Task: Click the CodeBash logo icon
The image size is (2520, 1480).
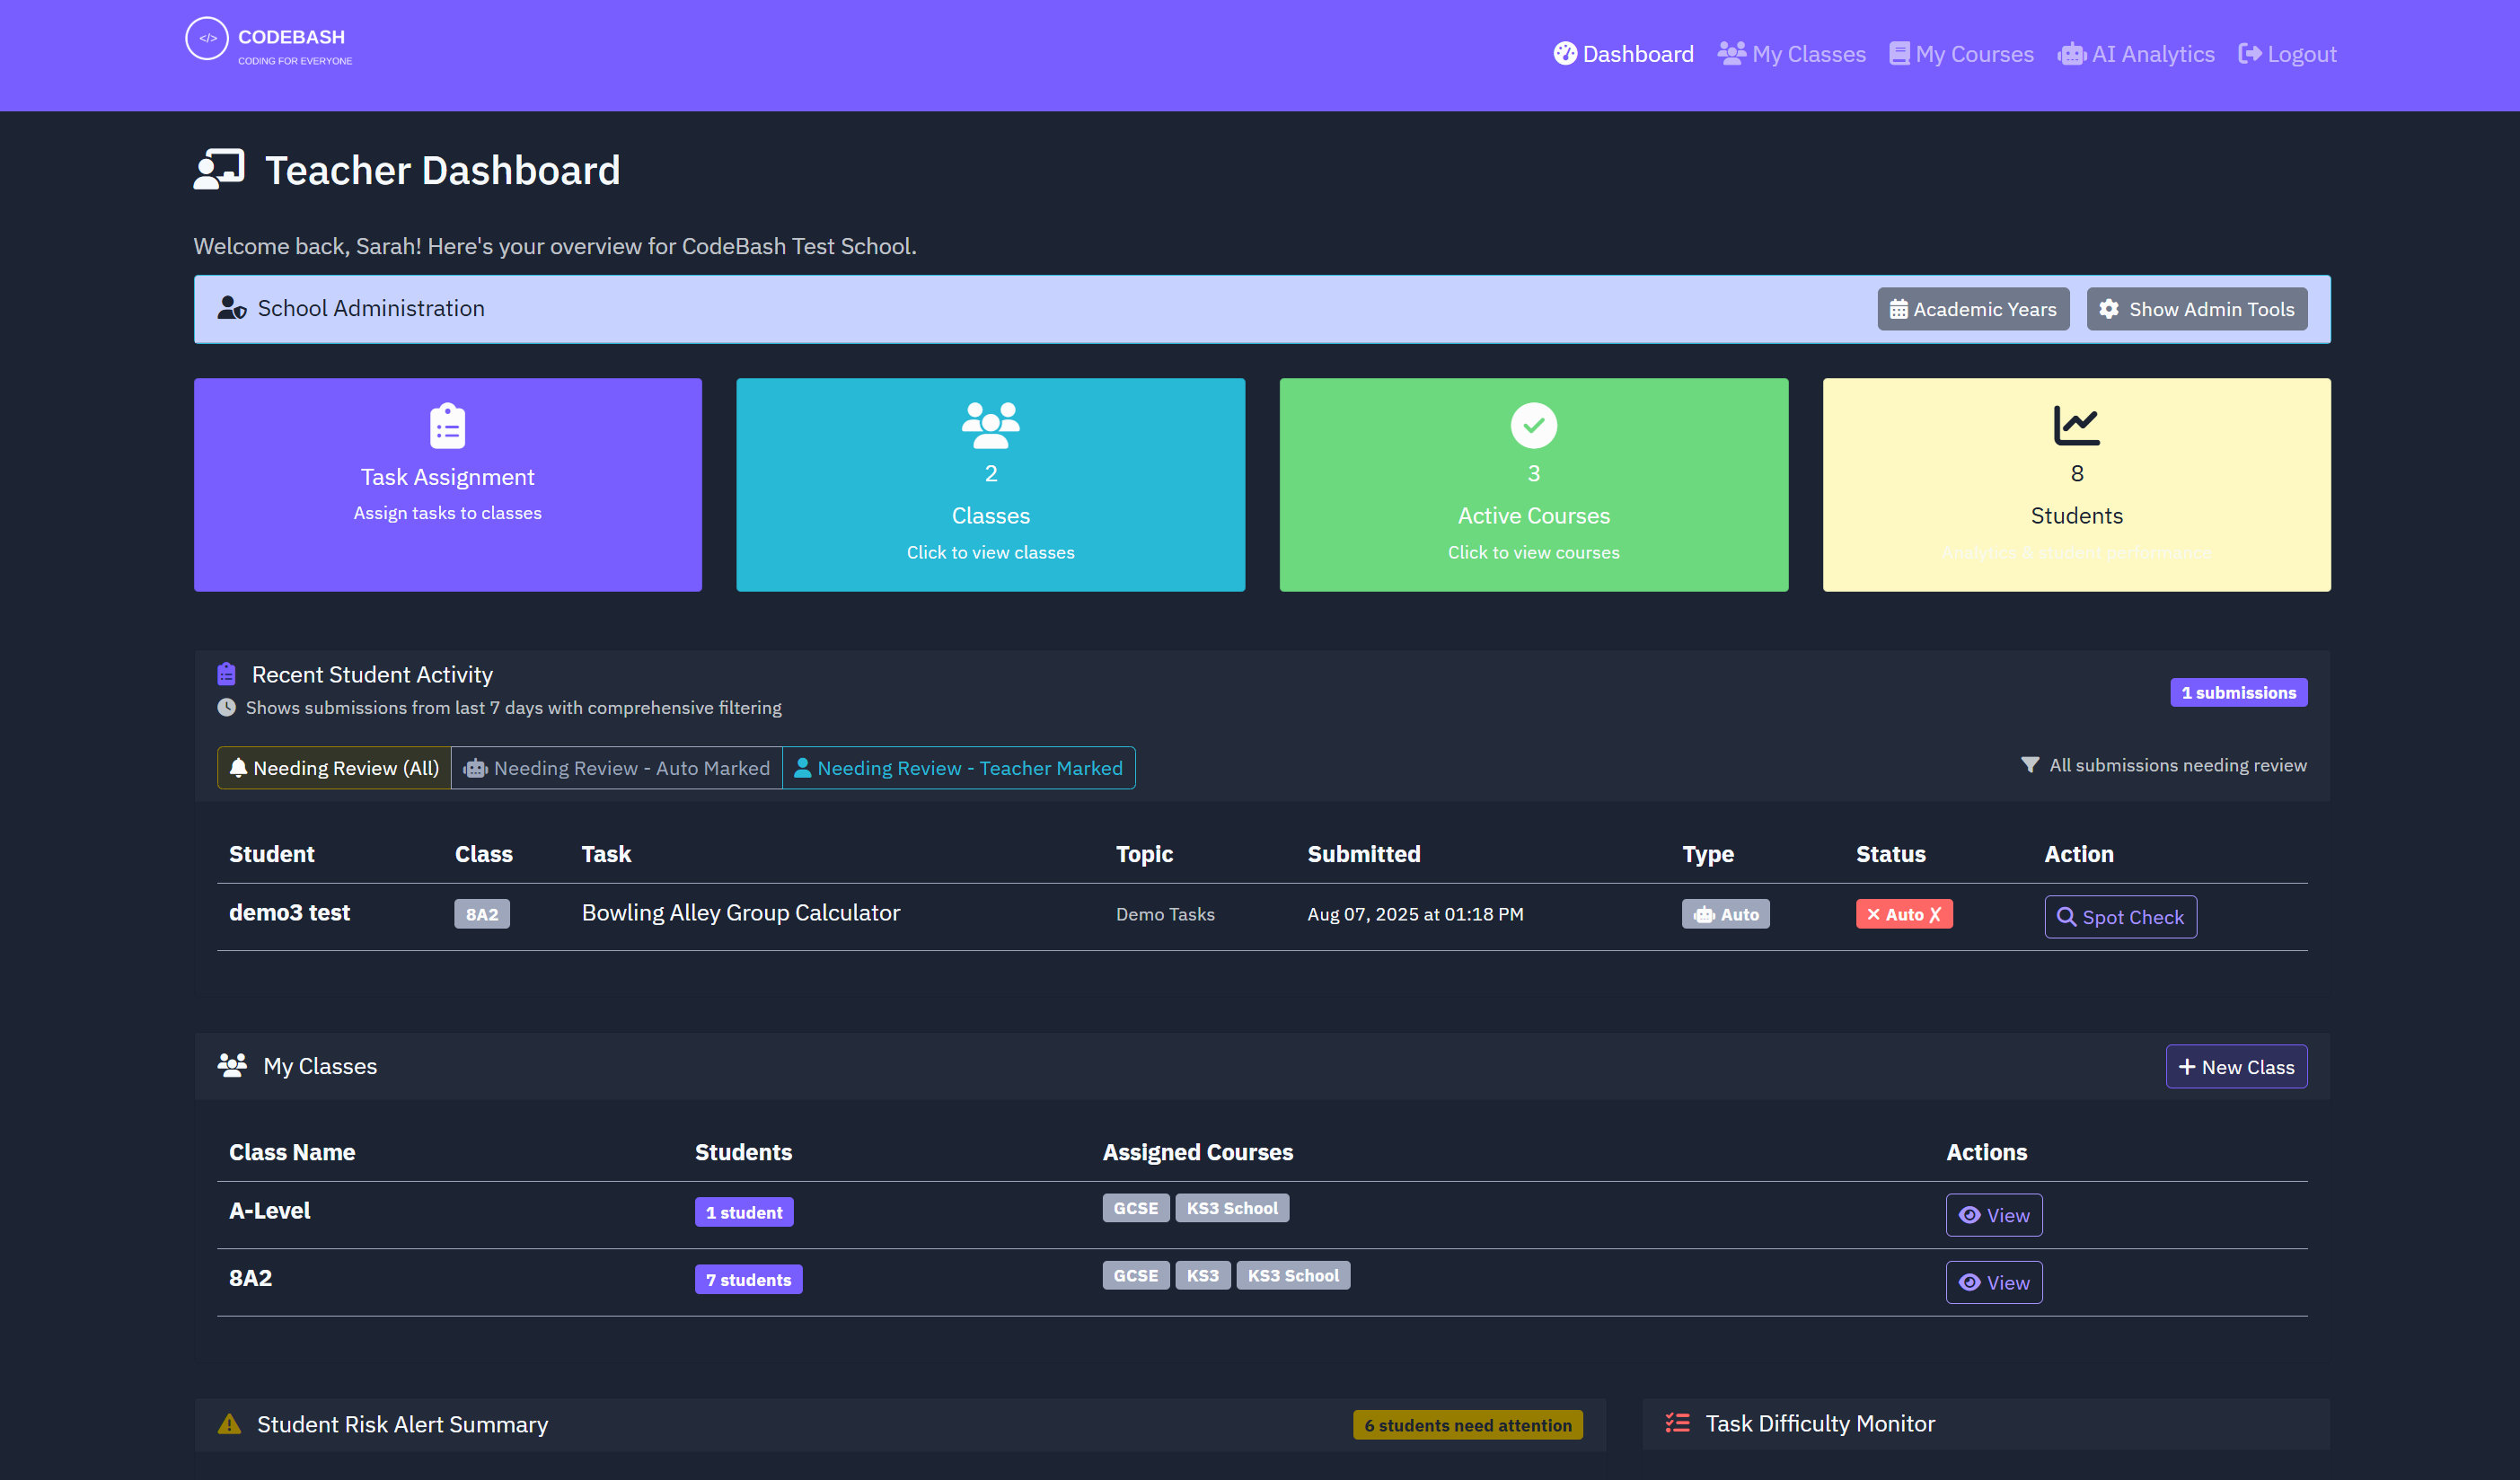Action: click(x=207, y=39)
